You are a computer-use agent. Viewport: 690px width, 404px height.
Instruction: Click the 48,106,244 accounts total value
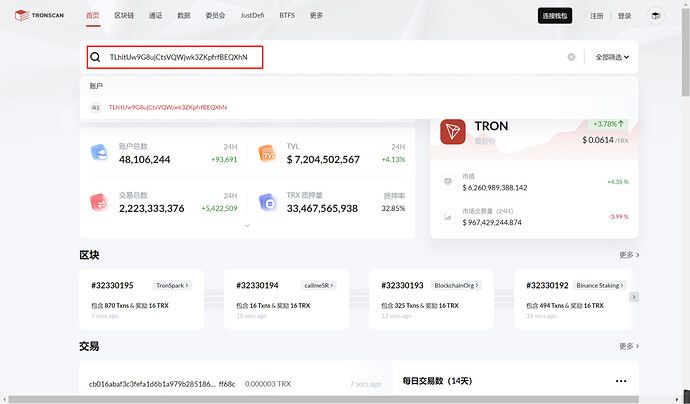pos(144,159)
